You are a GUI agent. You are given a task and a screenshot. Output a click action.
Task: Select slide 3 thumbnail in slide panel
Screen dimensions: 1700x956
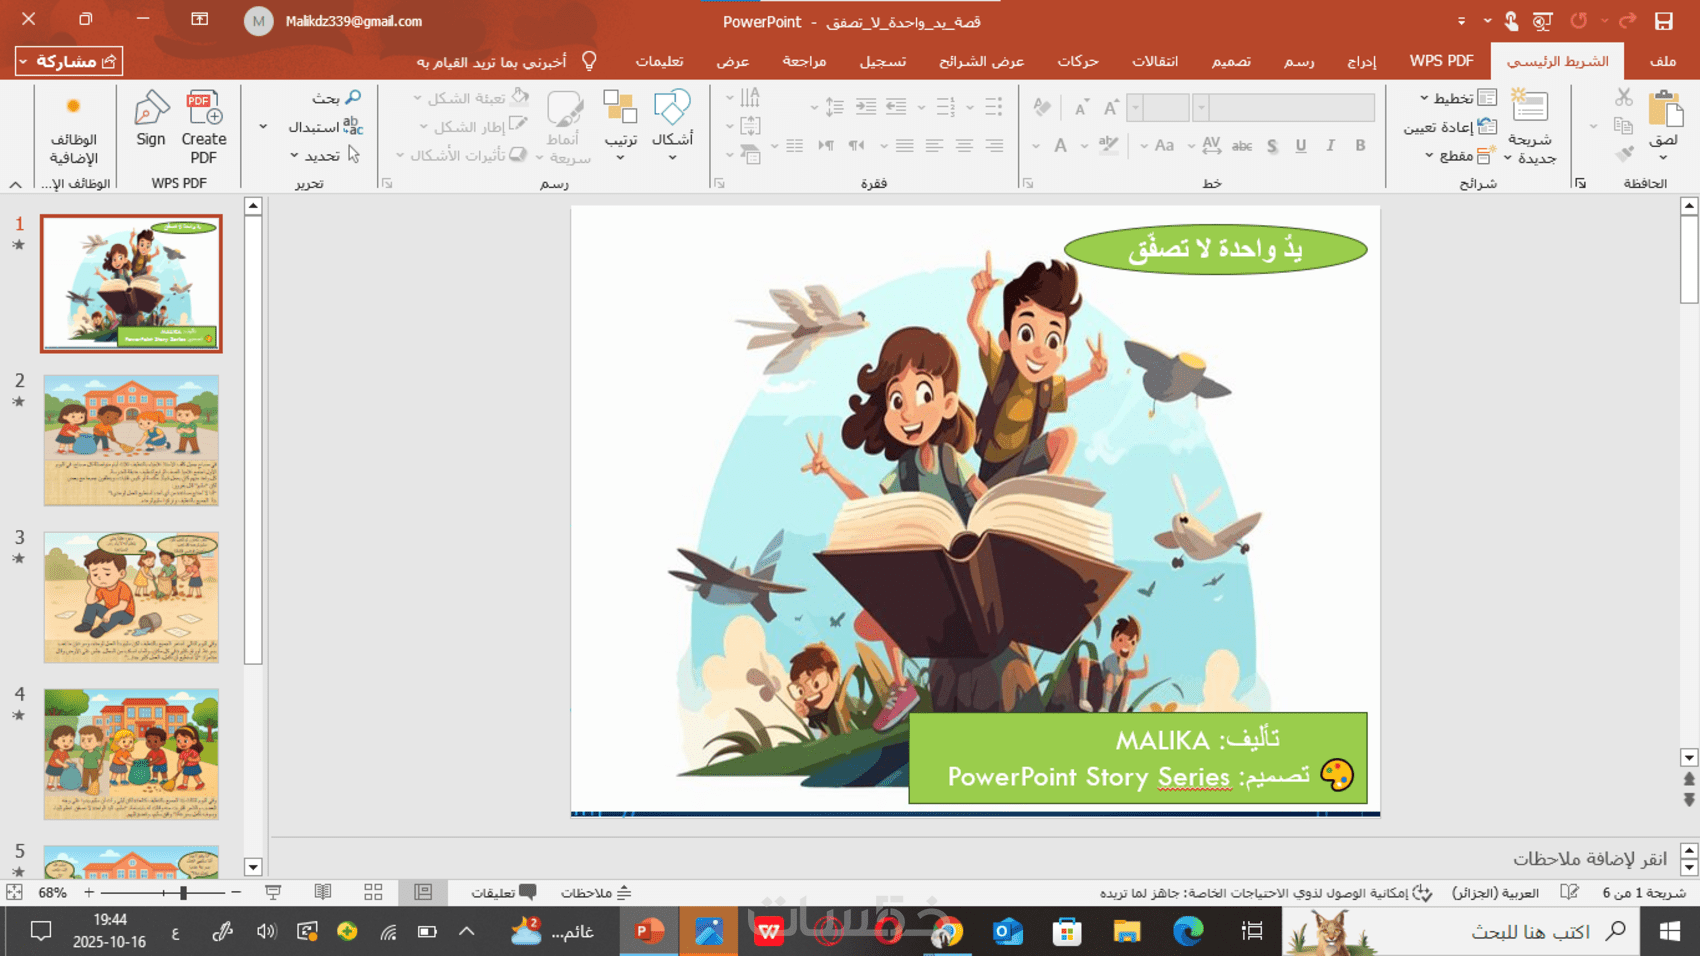point(131,597)
